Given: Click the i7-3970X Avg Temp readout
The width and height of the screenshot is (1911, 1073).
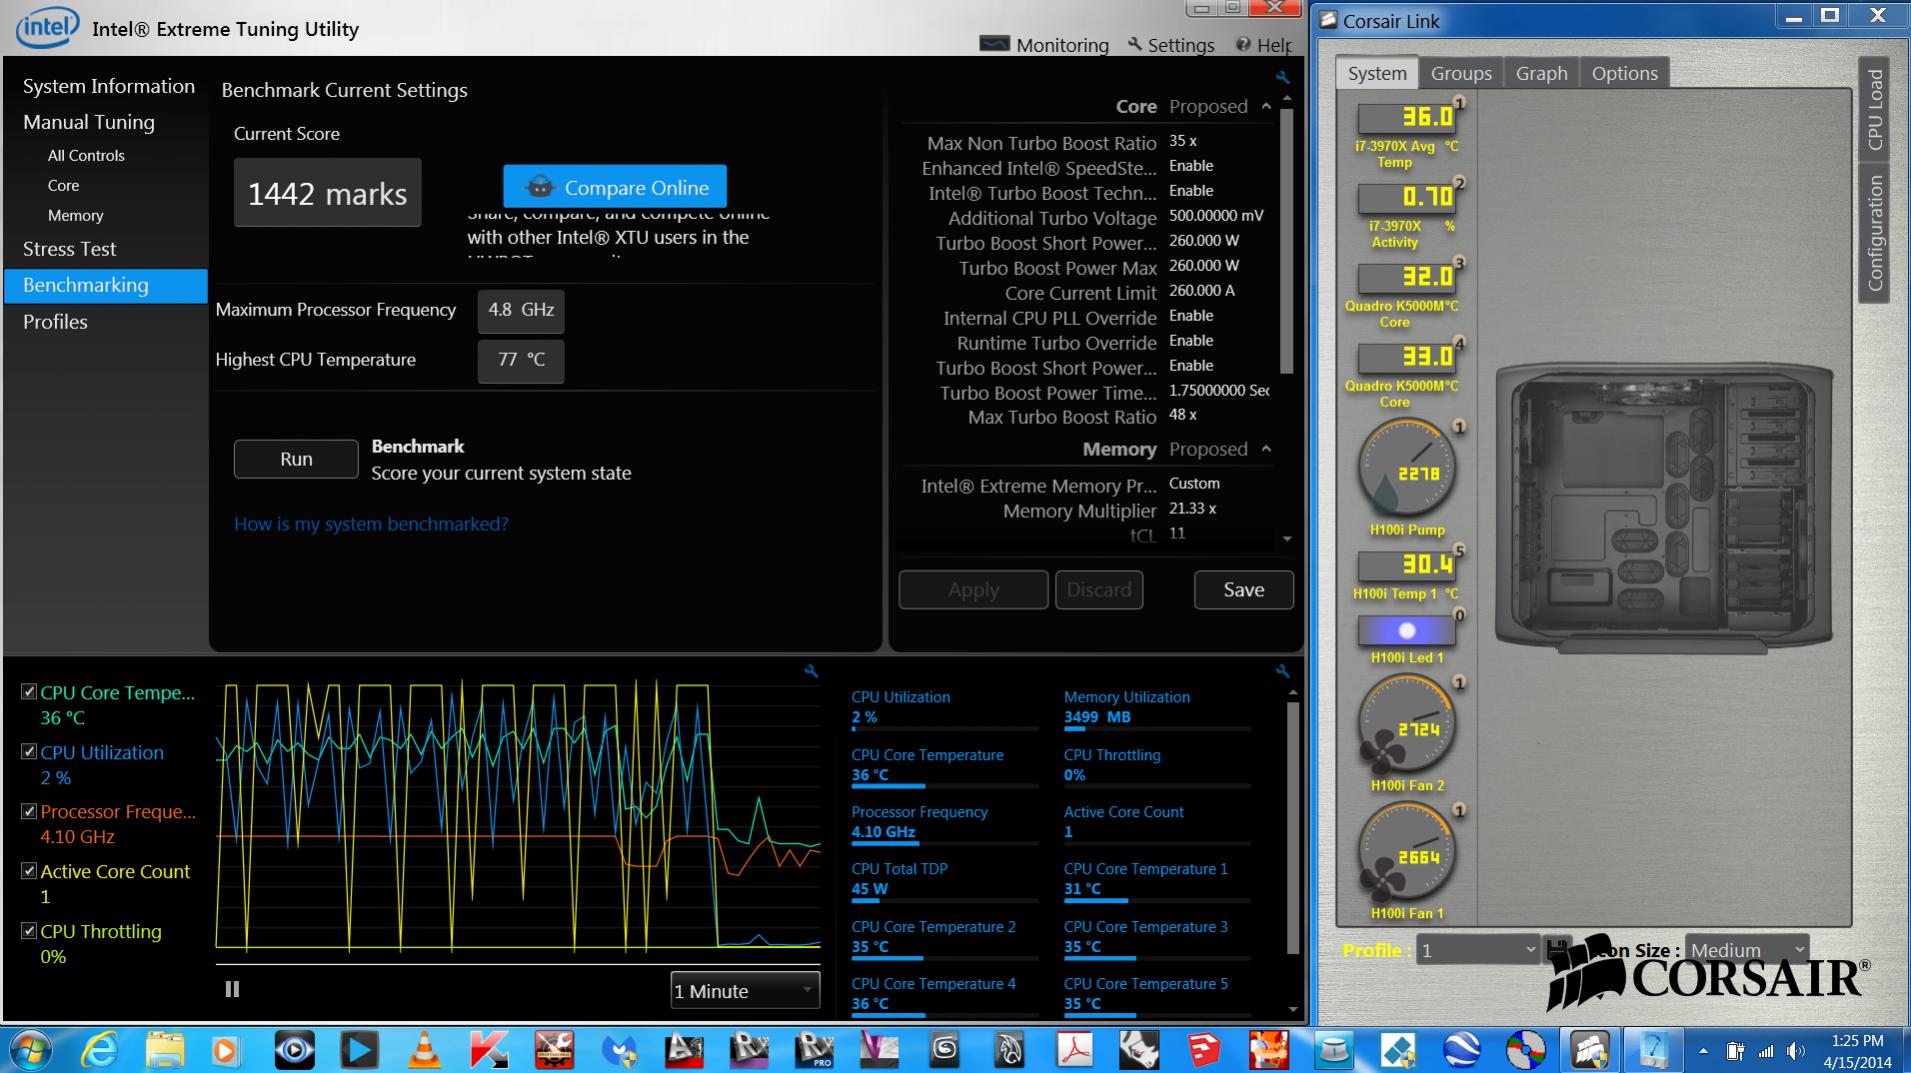Looking at the screenshot, I should [x=1406, y=118].
